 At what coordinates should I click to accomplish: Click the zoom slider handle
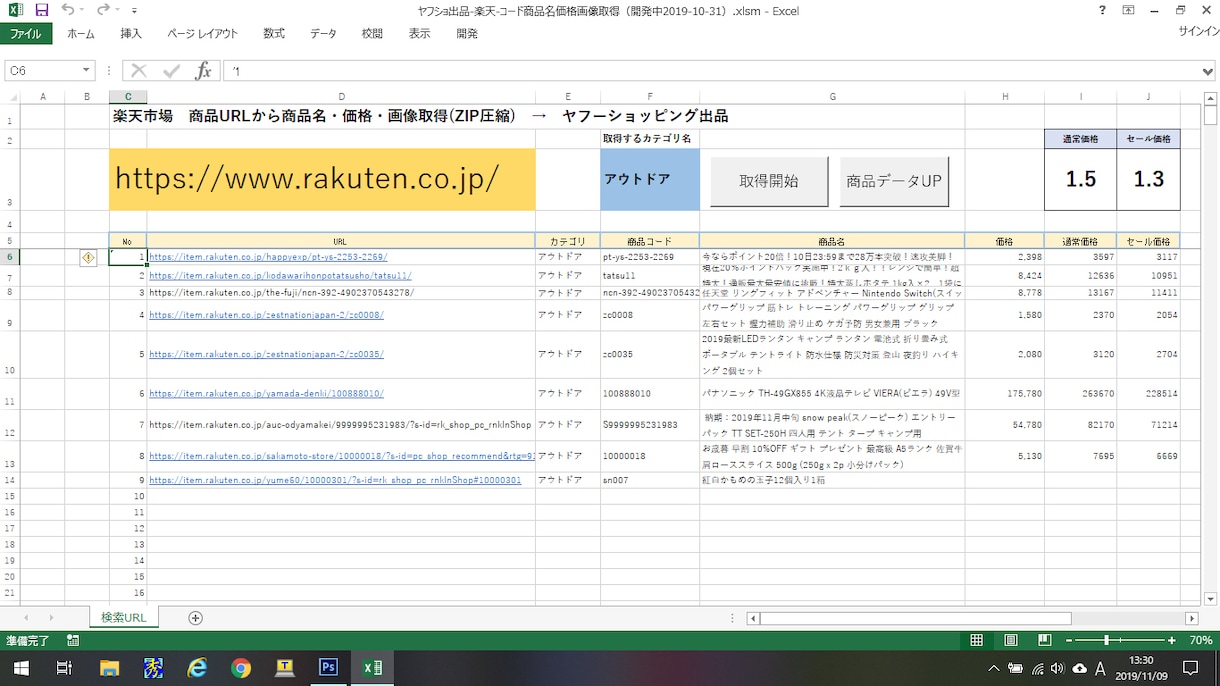click(1106, 640)
